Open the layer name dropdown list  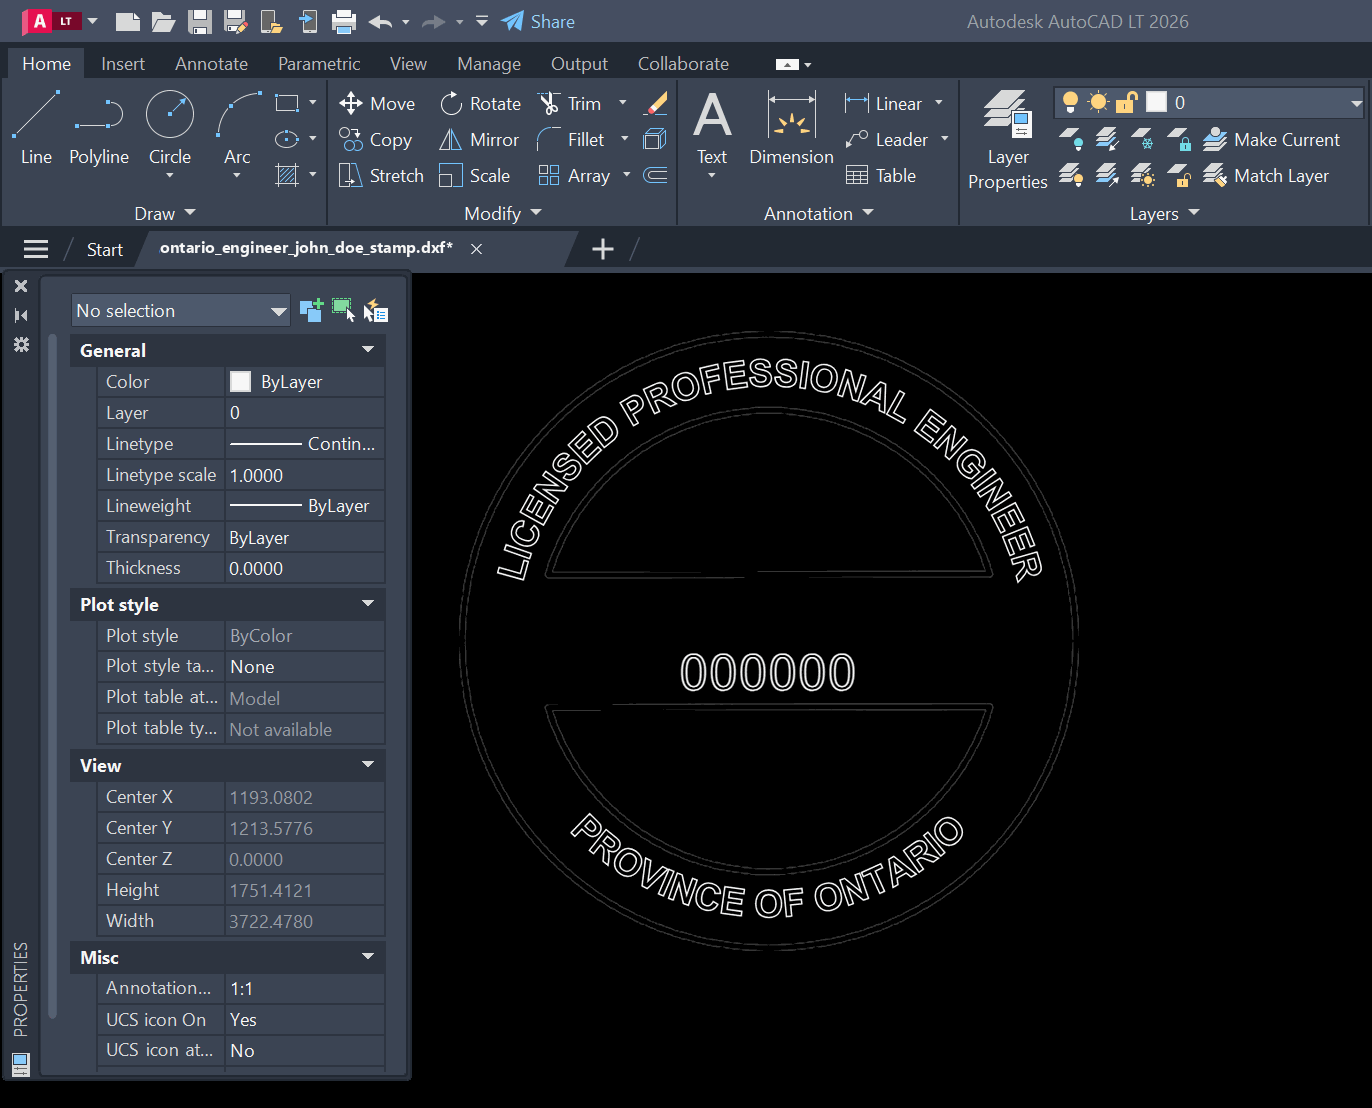[x=1355, y=103]
